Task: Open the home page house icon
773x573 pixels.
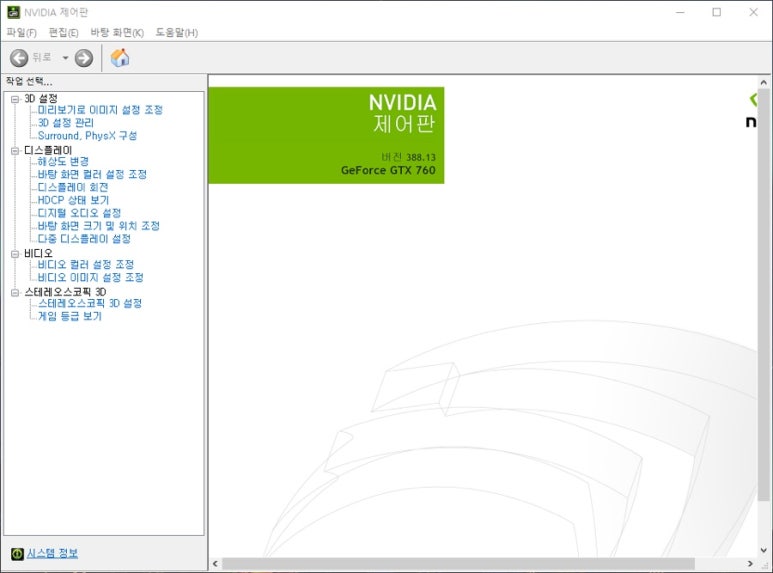Action: click(x=120, y=58)
